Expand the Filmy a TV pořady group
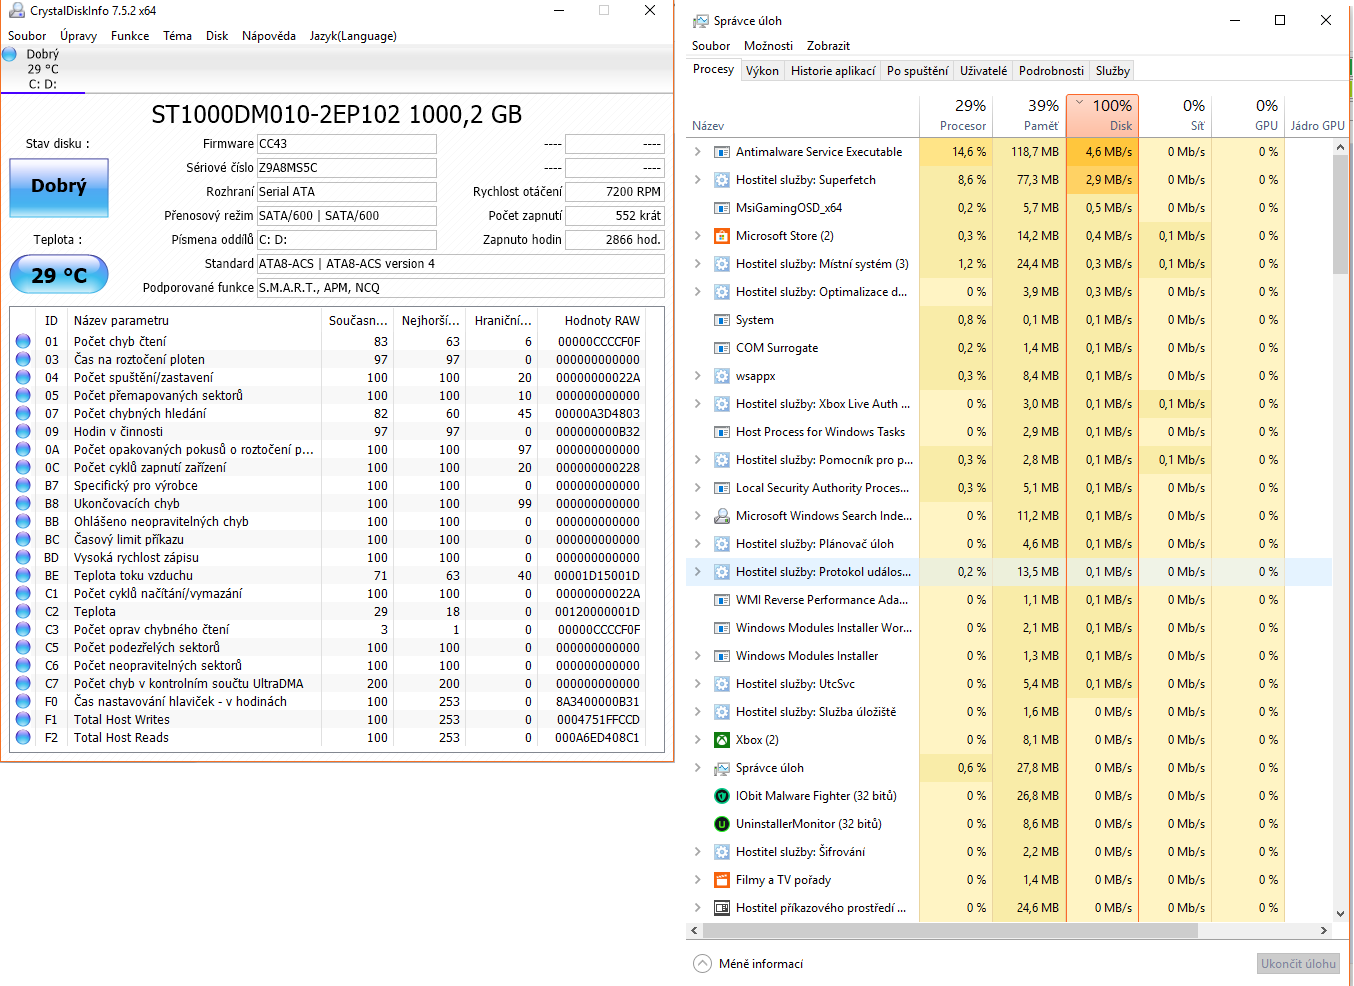 698,880
